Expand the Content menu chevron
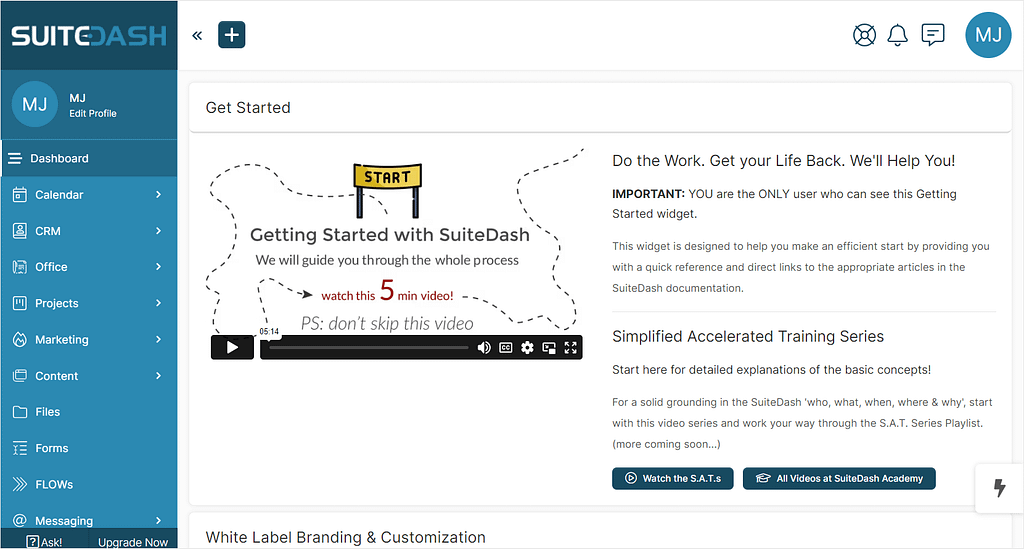1024x549 pixels. click(x=158, y=376)
